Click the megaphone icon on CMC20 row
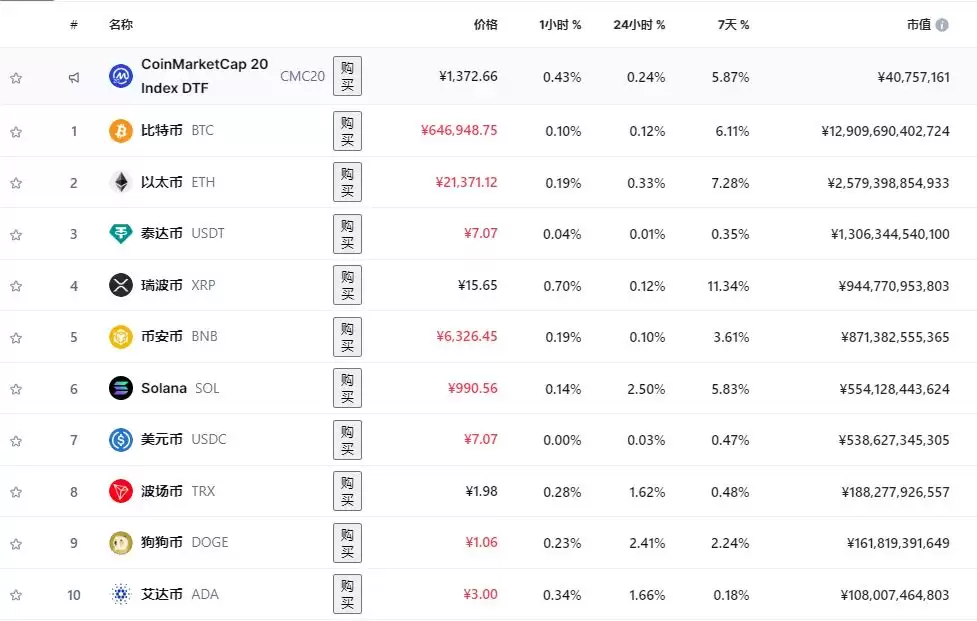 [73, 76]
